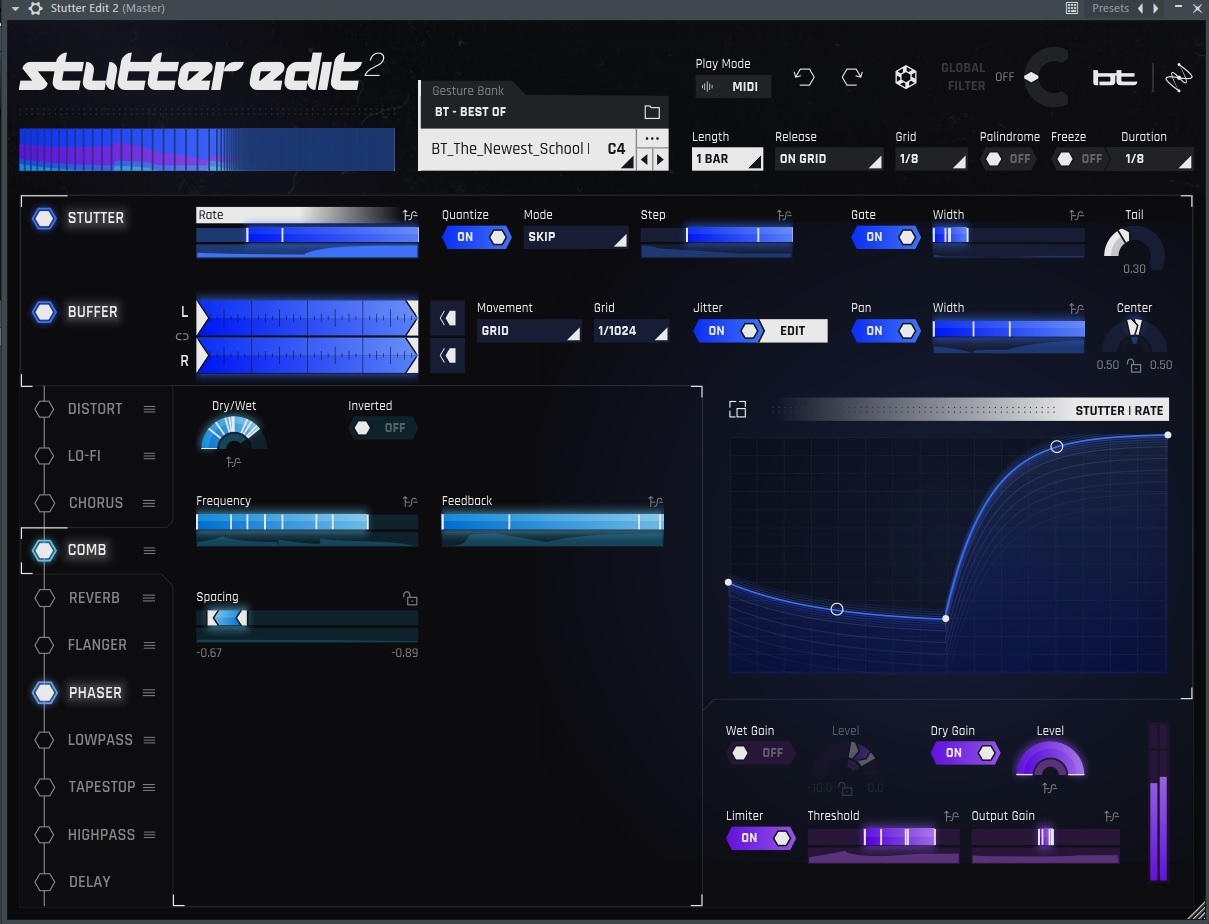The width and height of the screenshot is (1209, 924).
Task: Select the Lo-Fi effect module
Action: click(x=84, y=456)
